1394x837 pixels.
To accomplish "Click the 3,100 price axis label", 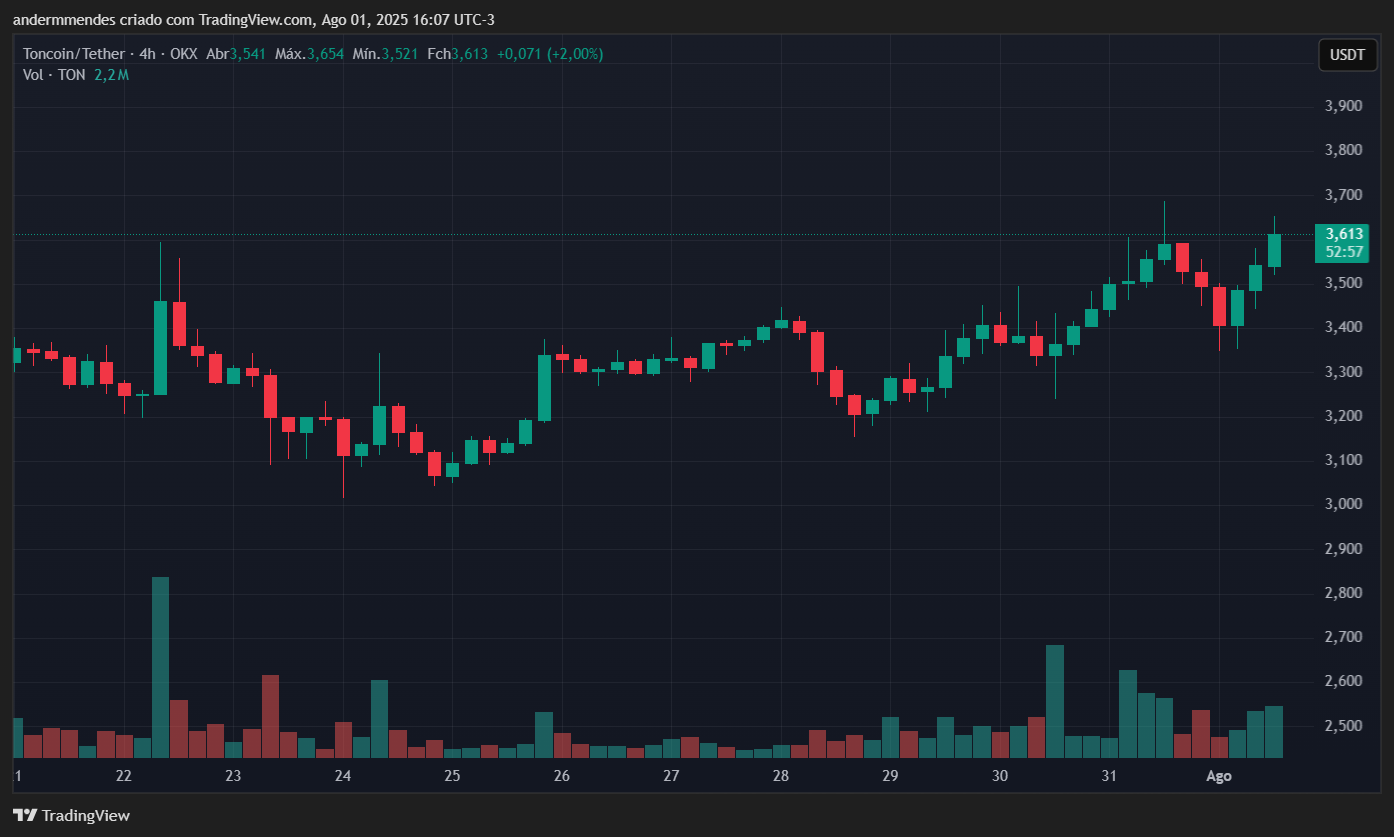I will (x=1343, y=460).
